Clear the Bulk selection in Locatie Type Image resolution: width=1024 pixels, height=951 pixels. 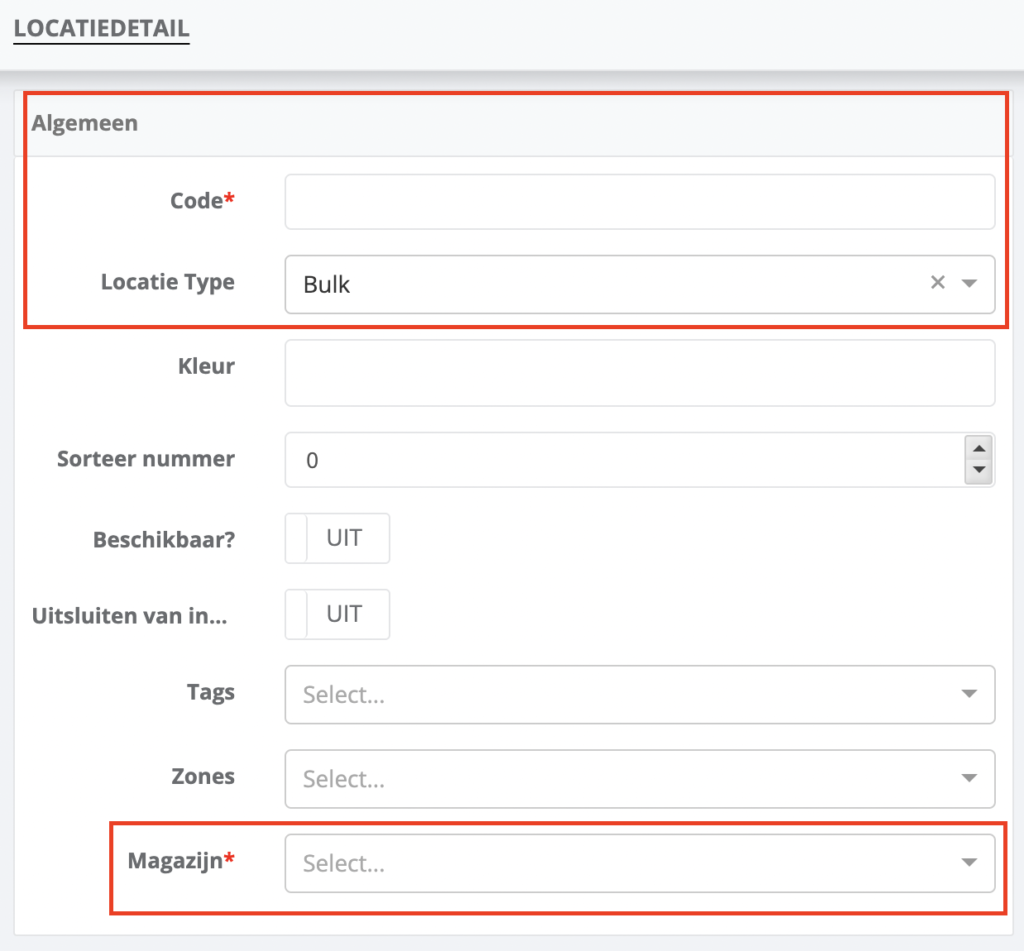[937, 282]
